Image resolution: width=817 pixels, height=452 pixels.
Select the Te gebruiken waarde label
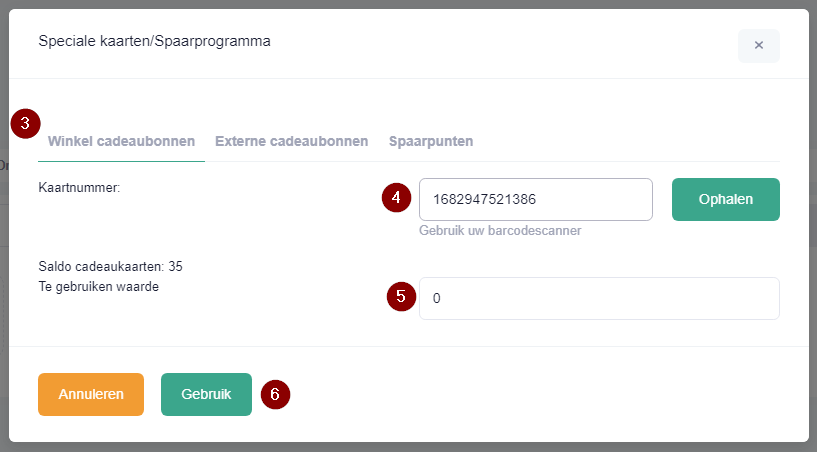(98, 287)
